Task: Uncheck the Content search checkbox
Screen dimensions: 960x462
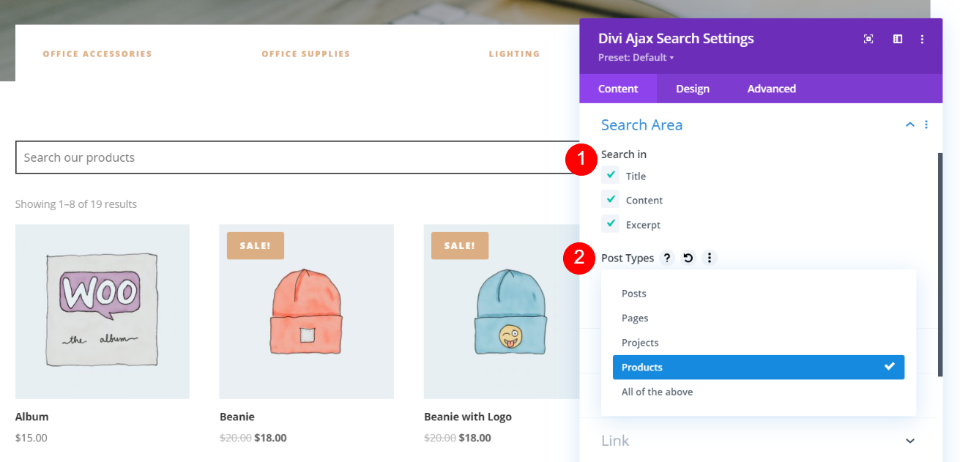Action: 611,199
